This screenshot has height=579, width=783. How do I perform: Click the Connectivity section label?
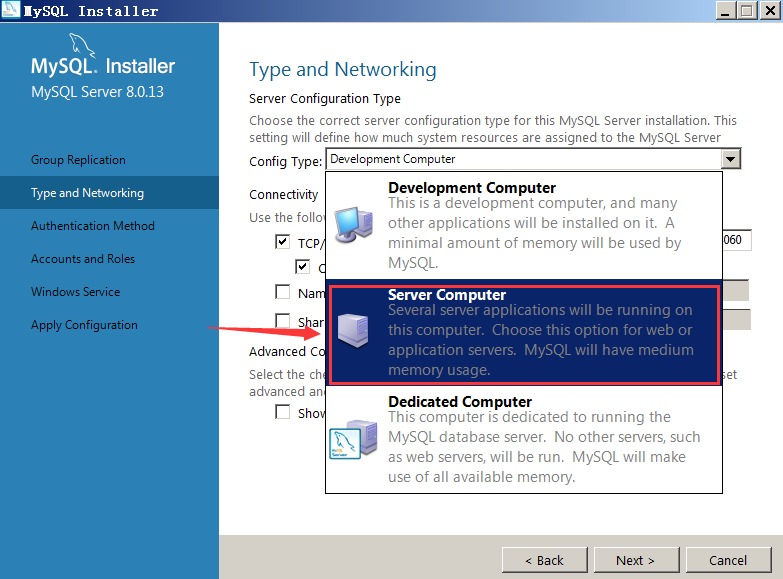[x=284, y=194]
